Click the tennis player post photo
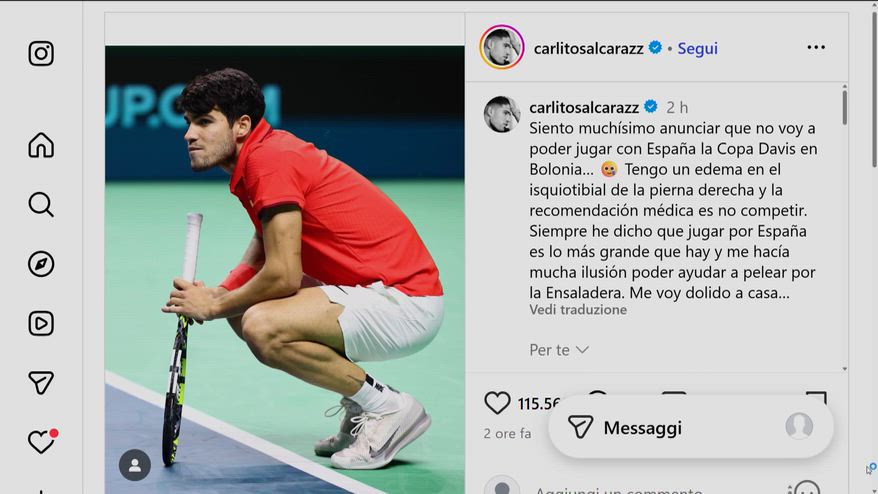Screen dimensions: 878x494 (284, 269)
